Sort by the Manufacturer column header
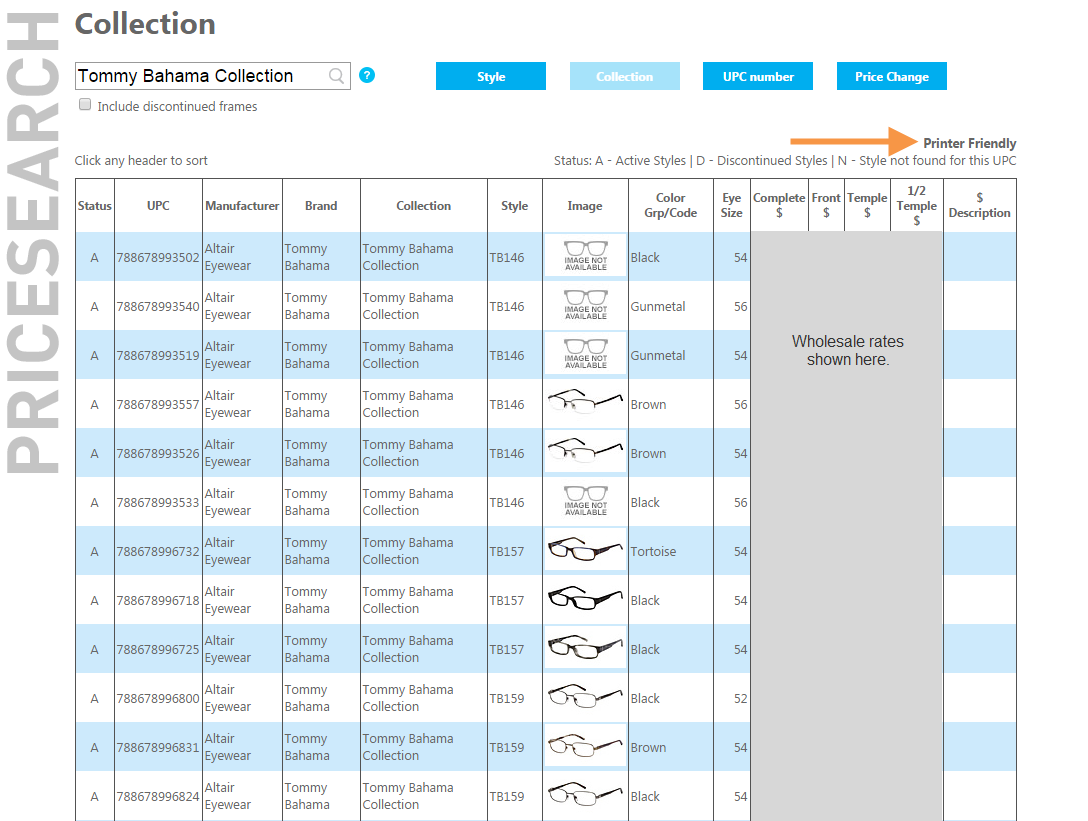The width and height of the screenshot is (1088, 821). click(x=242, y=205)
